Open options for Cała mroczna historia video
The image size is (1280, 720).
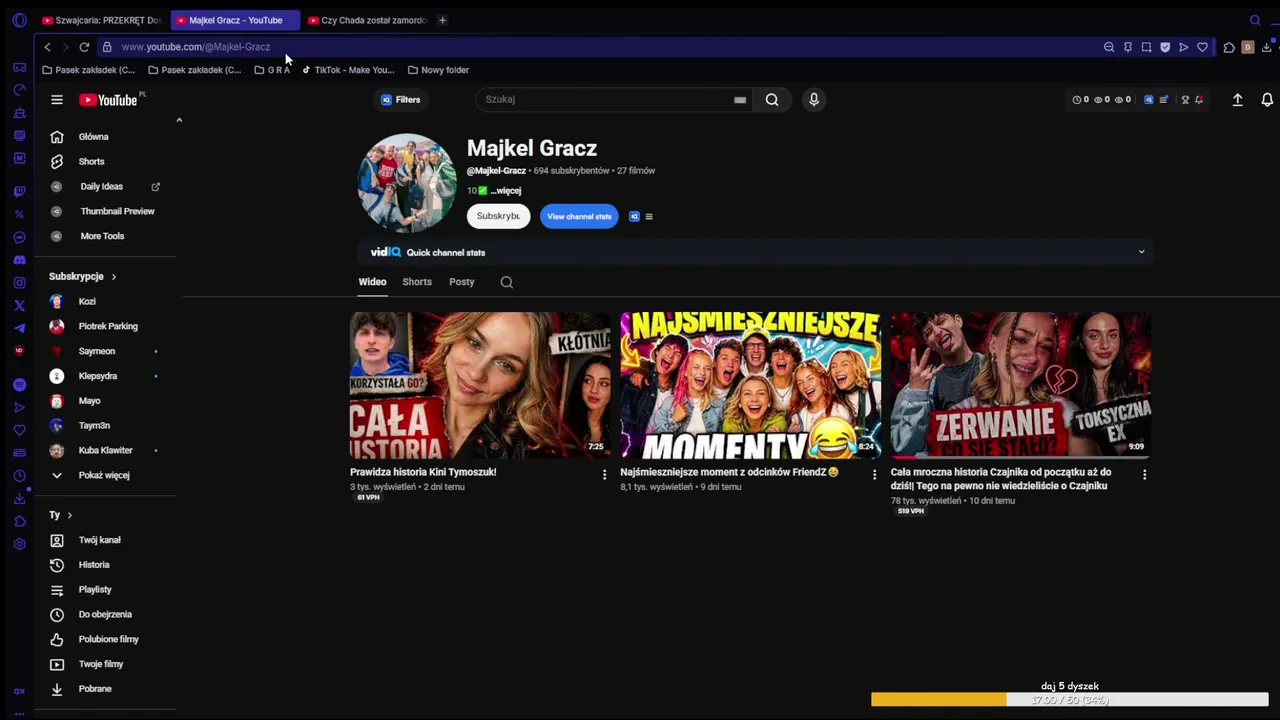1144,475
